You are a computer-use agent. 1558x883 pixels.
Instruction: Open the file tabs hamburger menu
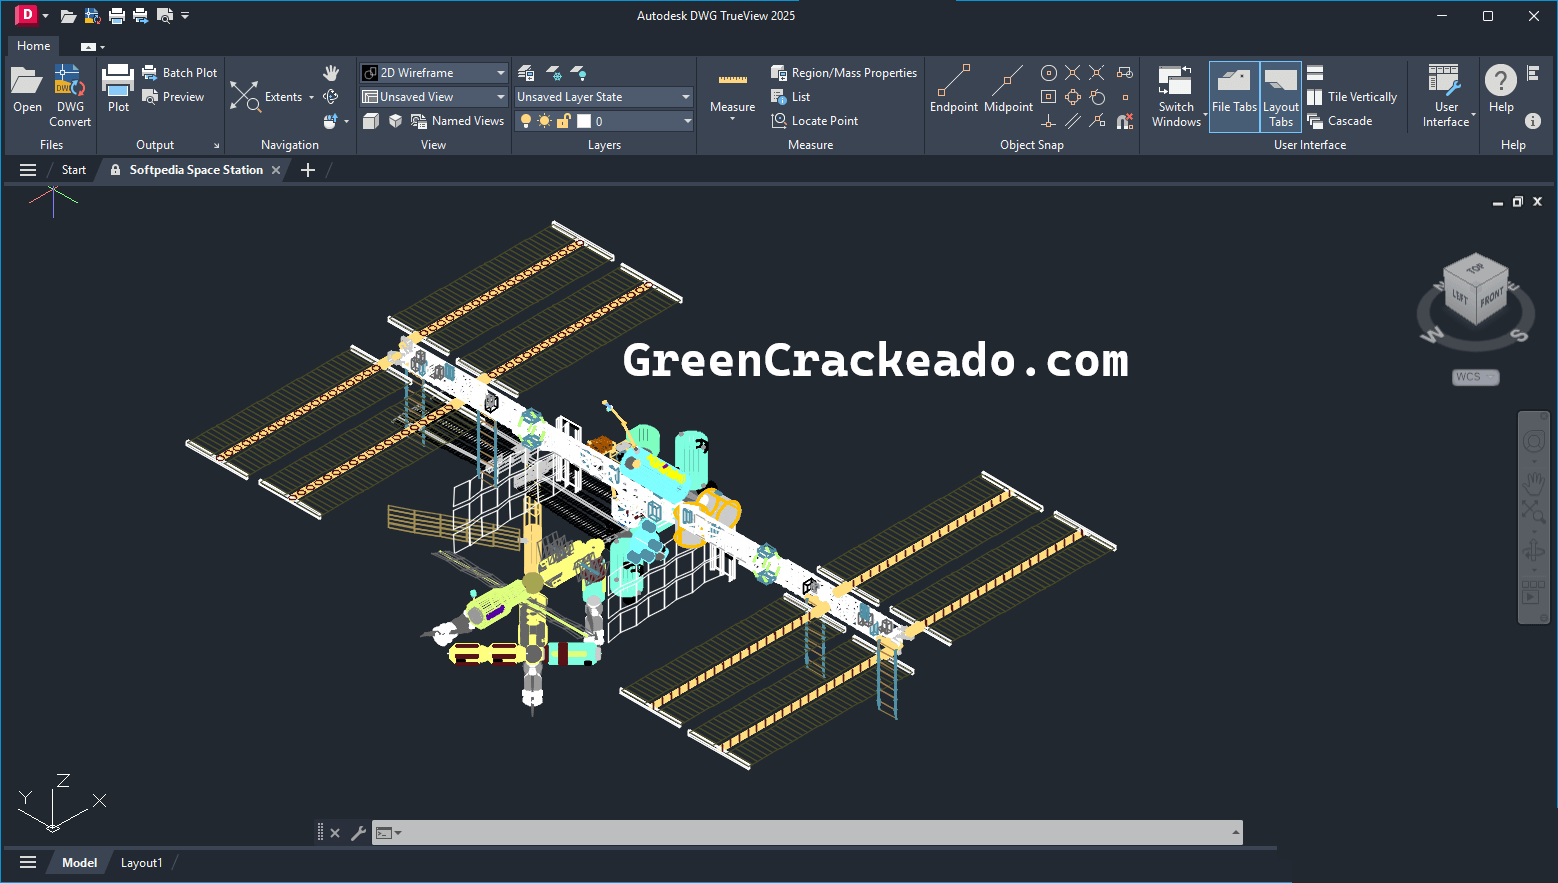click(x=28, y=170)
